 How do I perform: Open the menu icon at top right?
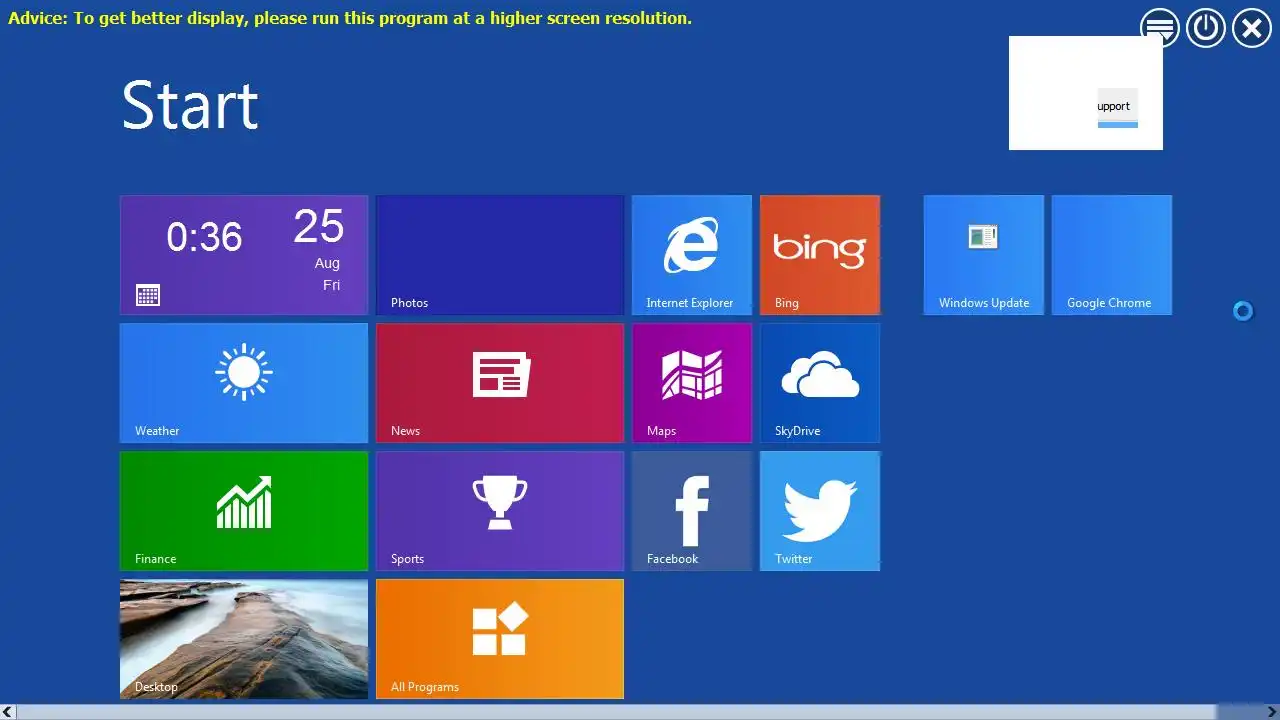coord(1160,28)
